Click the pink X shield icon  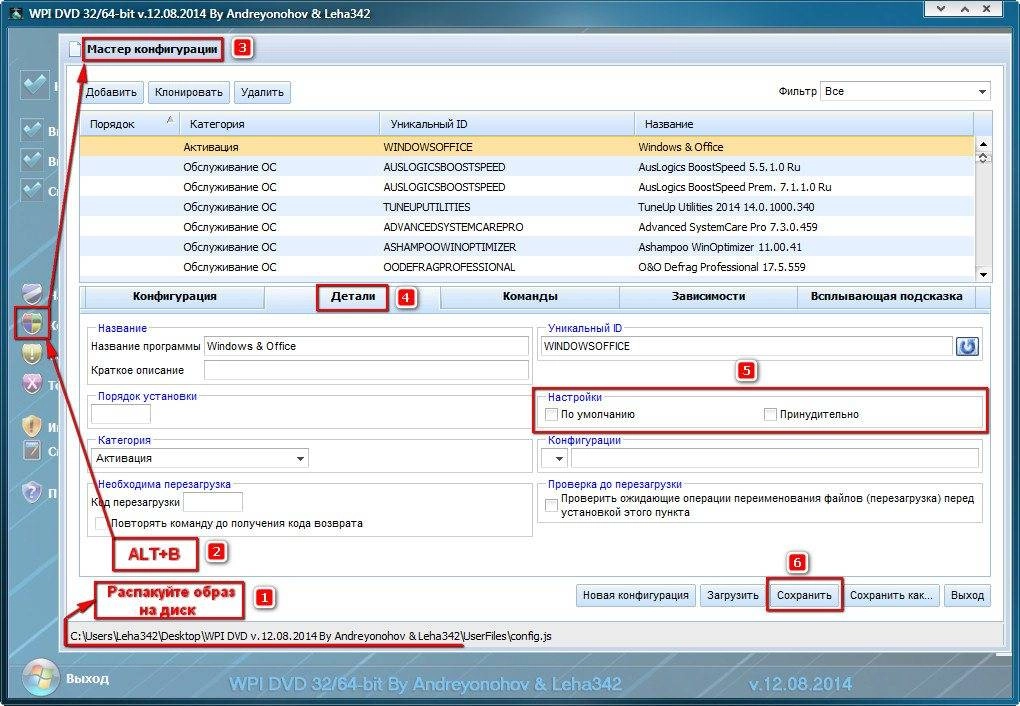coord(32,384)
